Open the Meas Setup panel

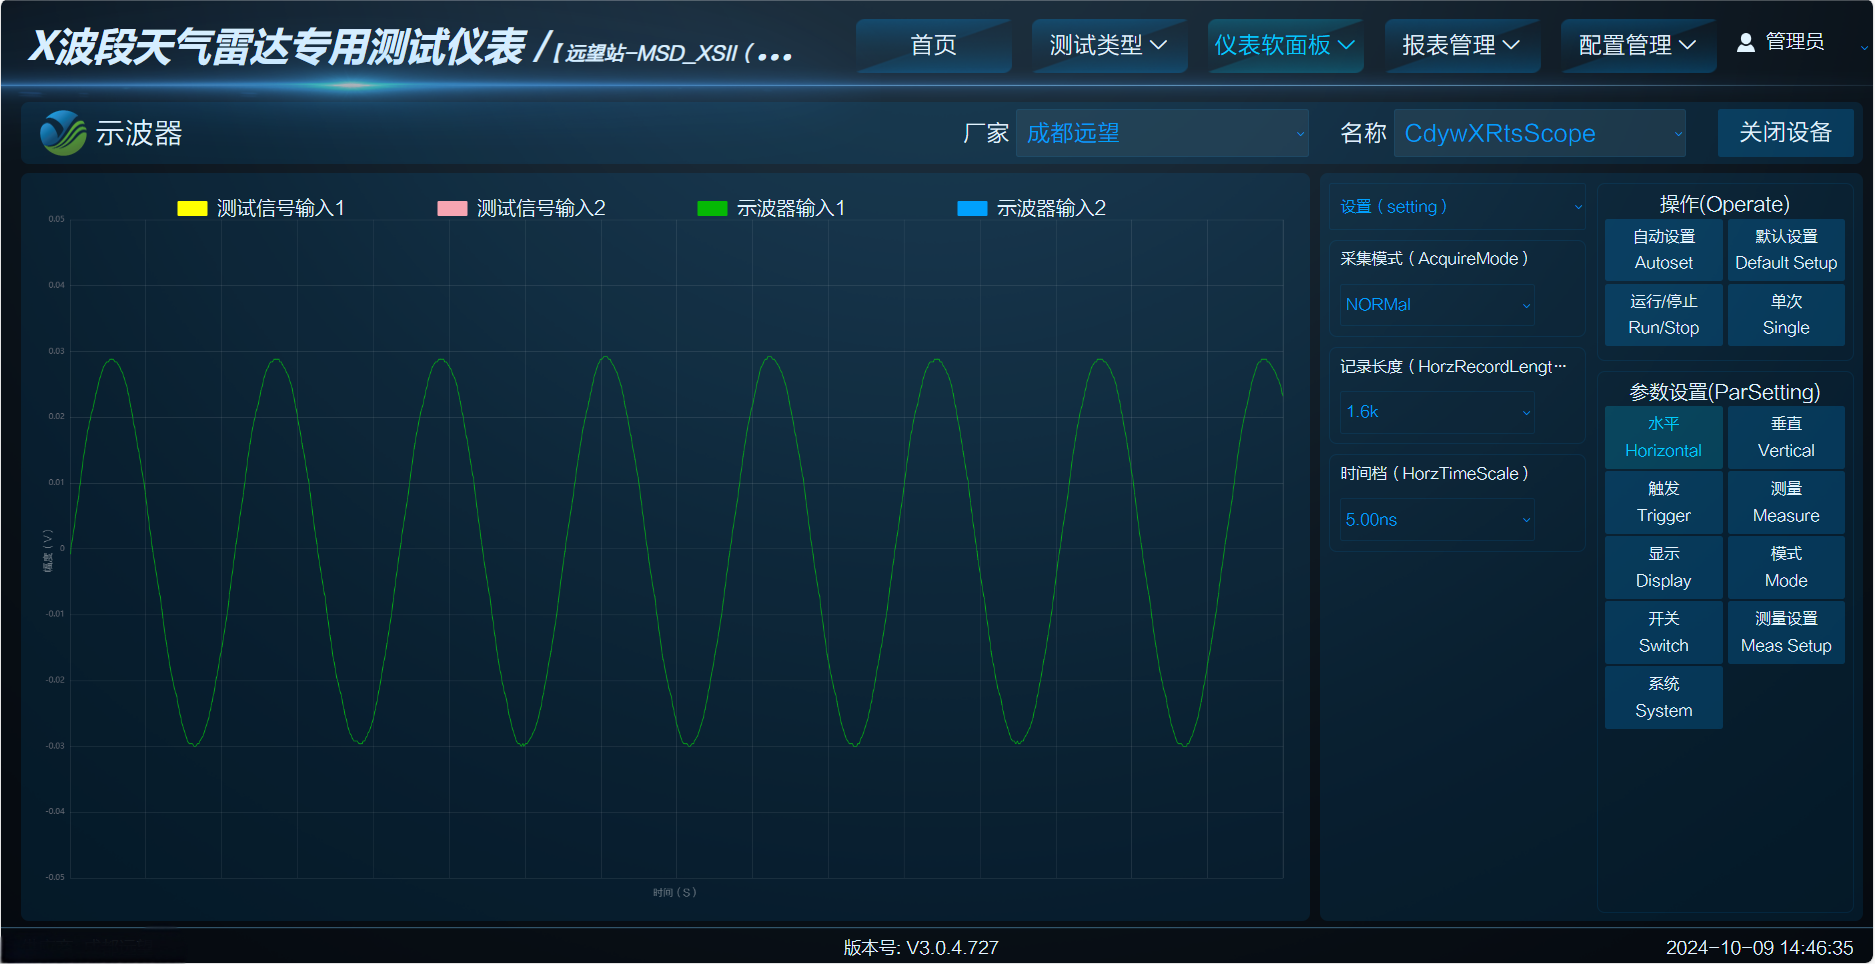click(1785, 632)
